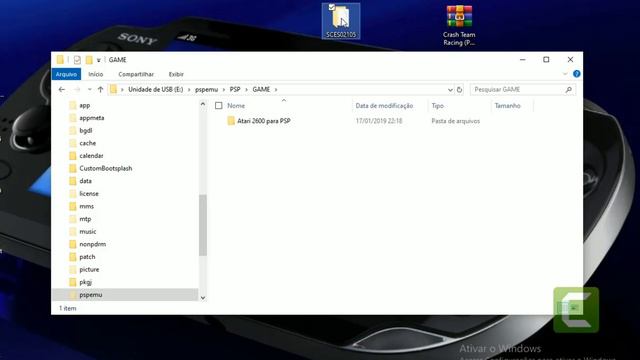Select the mms folder in tree
Image resolution: width=640 pixels, height=360 pixels.
86,207
